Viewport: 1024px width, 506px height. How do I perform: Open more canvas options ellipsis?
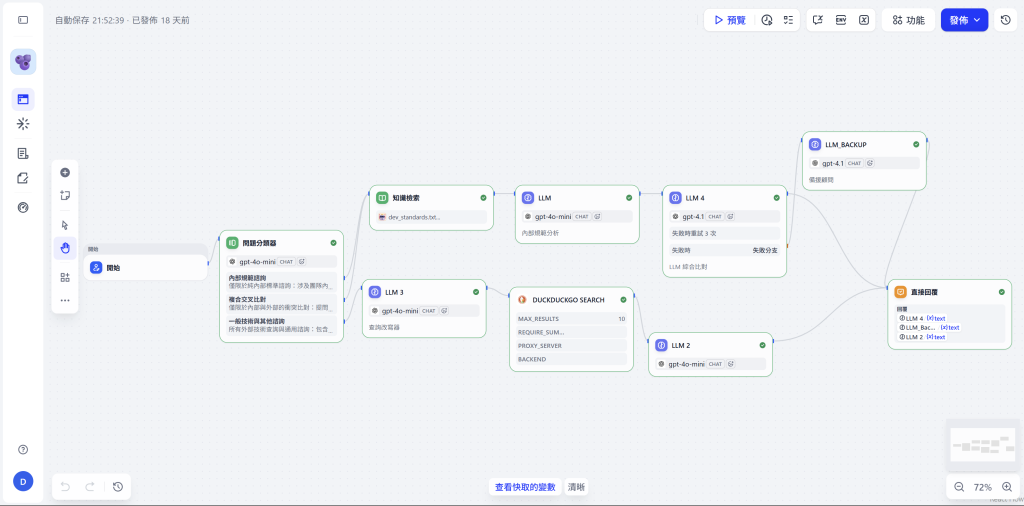tap(65, 300)
